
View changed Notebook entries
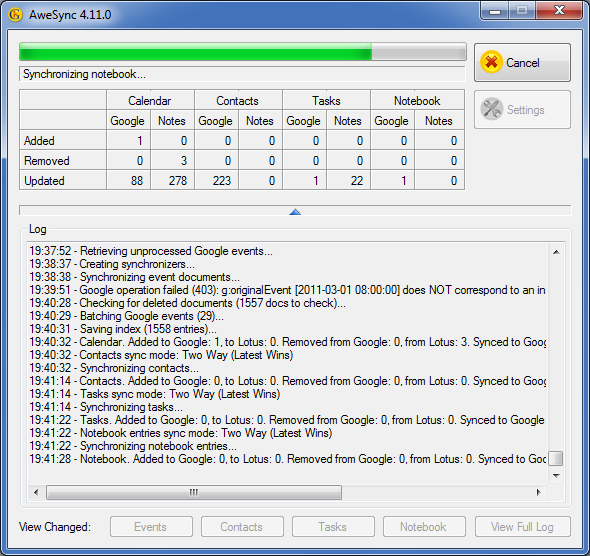(424, 527)
